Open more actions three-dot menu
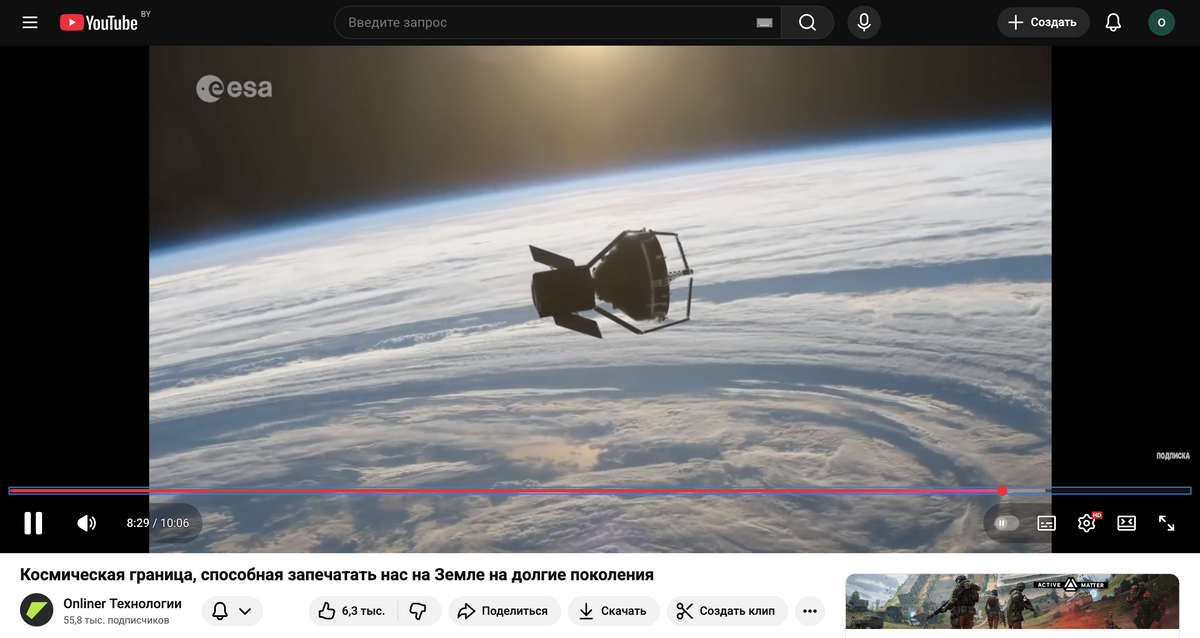 tap(810, 611)
